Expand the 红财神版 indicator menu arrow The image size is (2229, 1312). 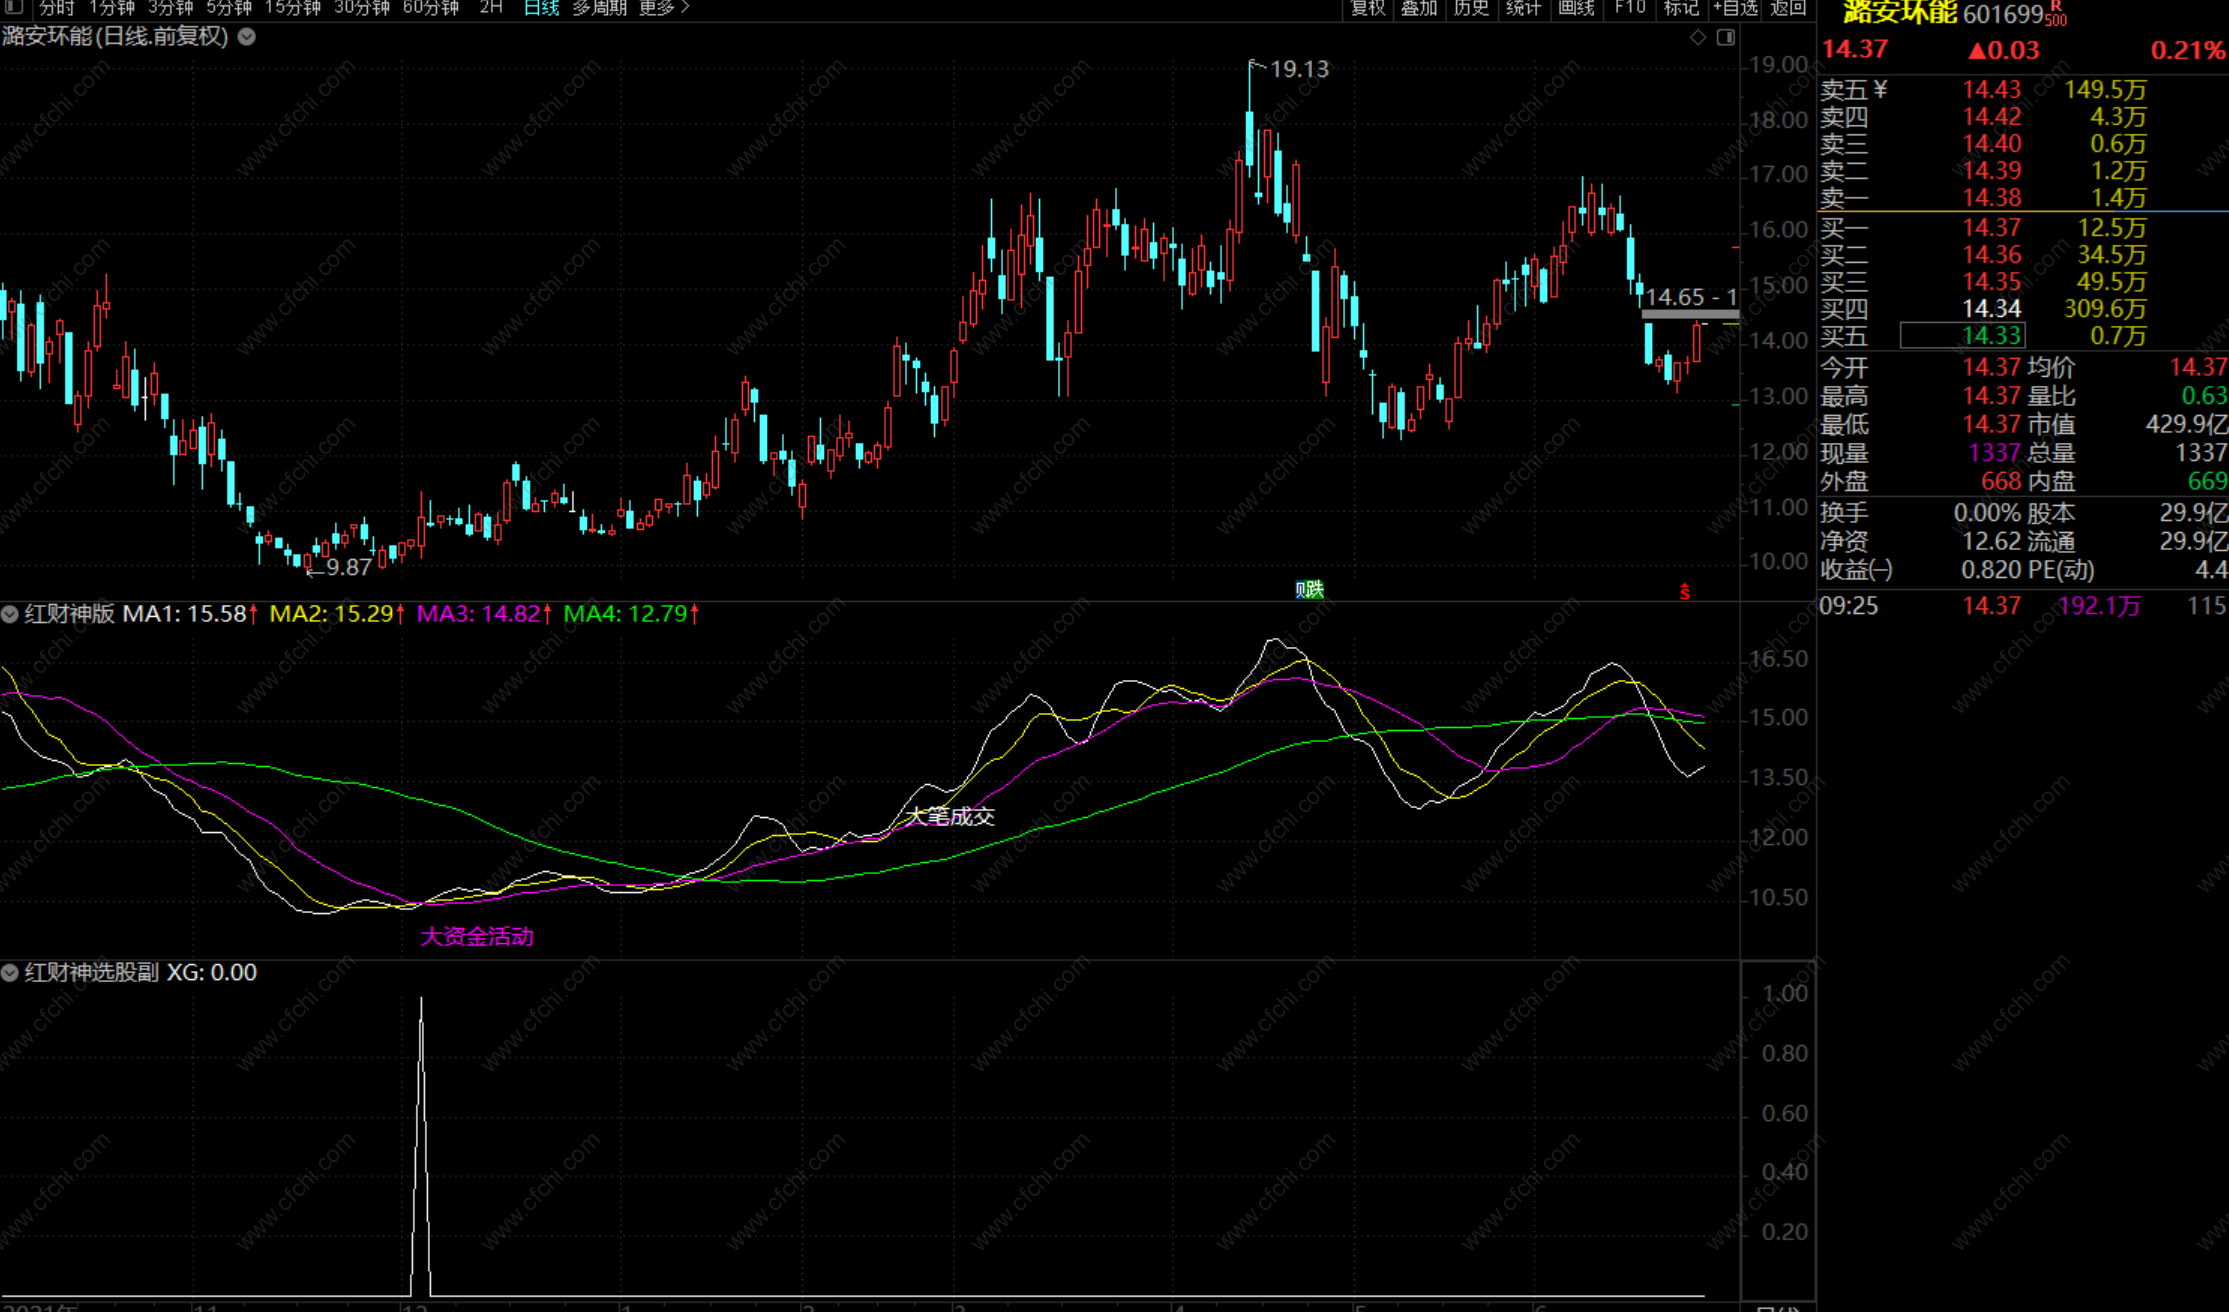(x=10, y=614)
